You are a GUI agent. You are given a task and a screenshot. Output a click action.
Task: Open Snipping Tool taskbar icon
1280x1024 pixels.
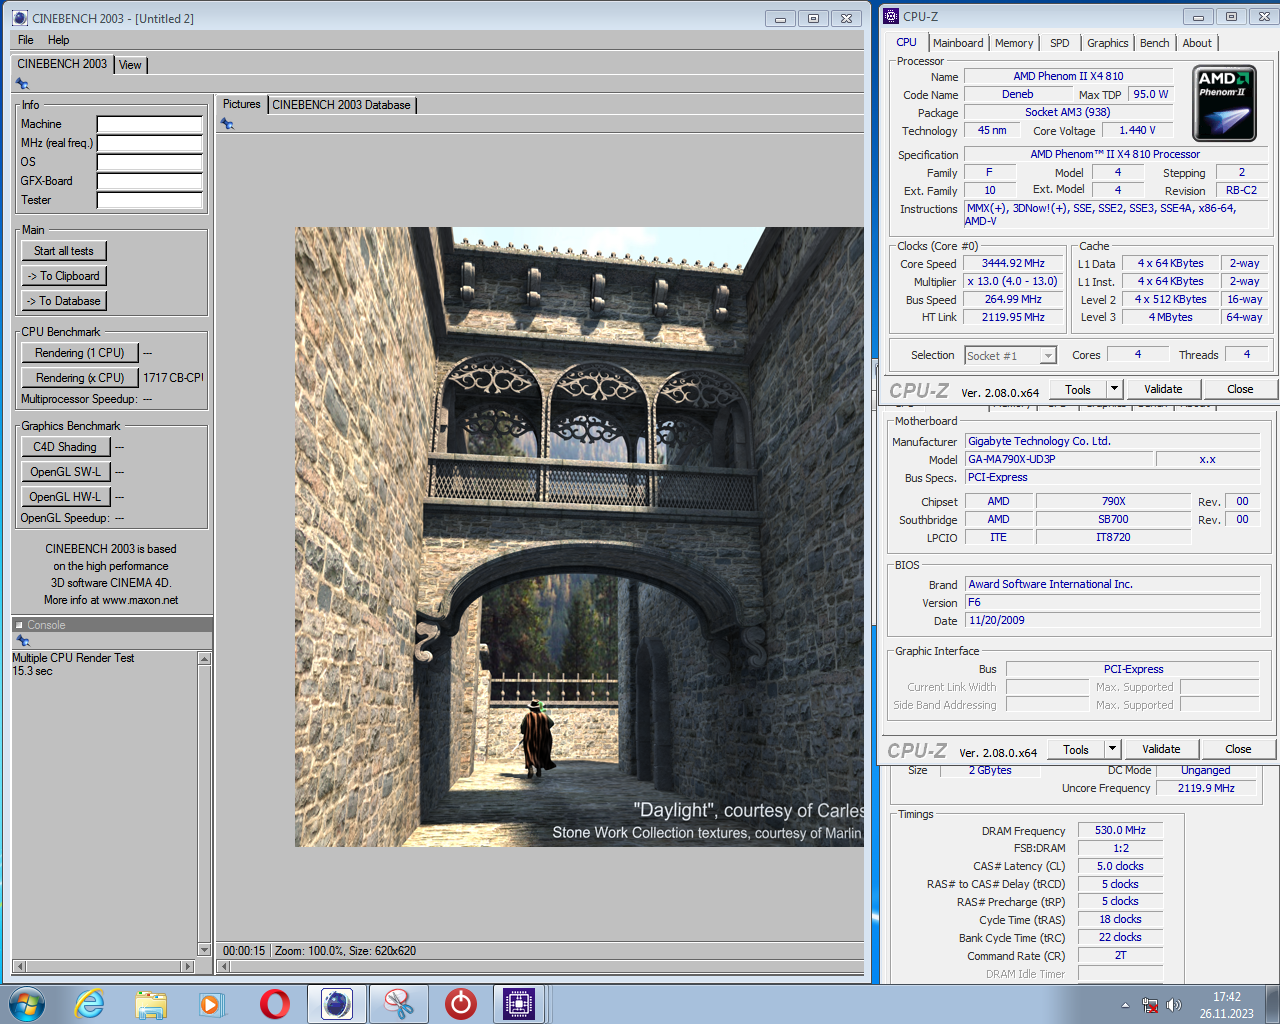tap(399, 1004)
